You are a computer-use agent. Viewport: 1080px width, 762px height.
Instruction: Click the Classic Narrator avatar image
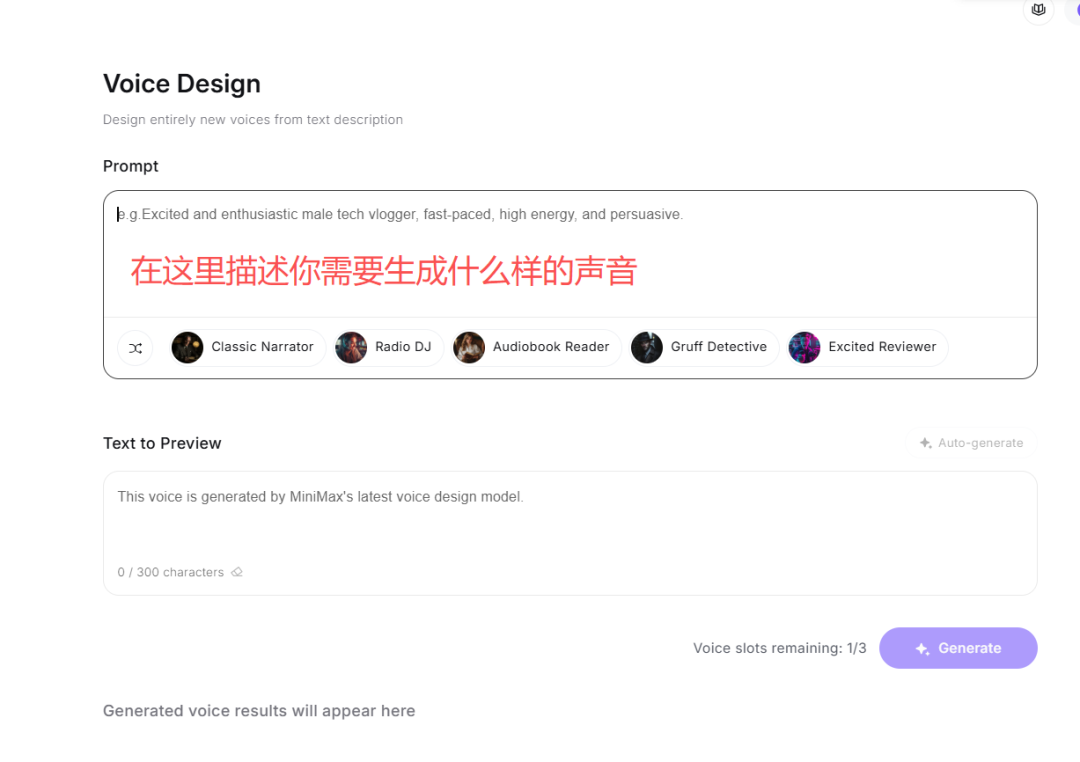point(187,347)
